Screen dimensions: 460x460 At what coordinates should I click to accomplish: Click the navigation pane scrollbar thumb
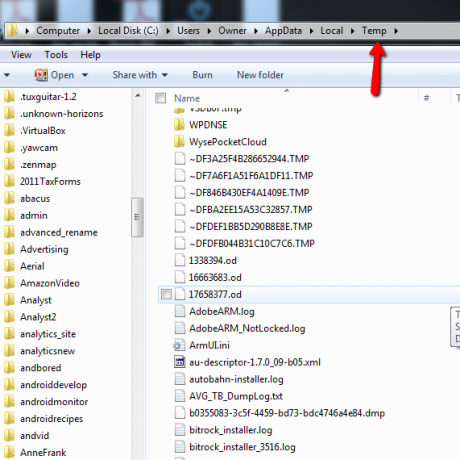137,217
